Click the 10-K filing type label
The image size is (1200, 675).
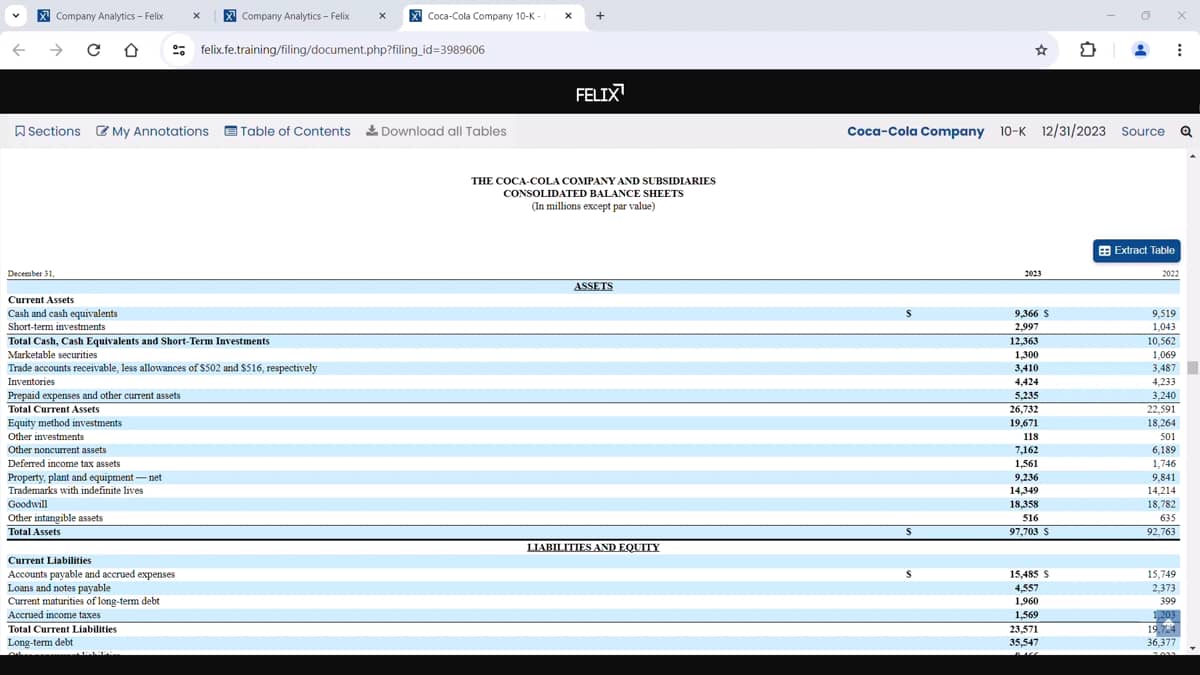click(x=1012, y=131)
